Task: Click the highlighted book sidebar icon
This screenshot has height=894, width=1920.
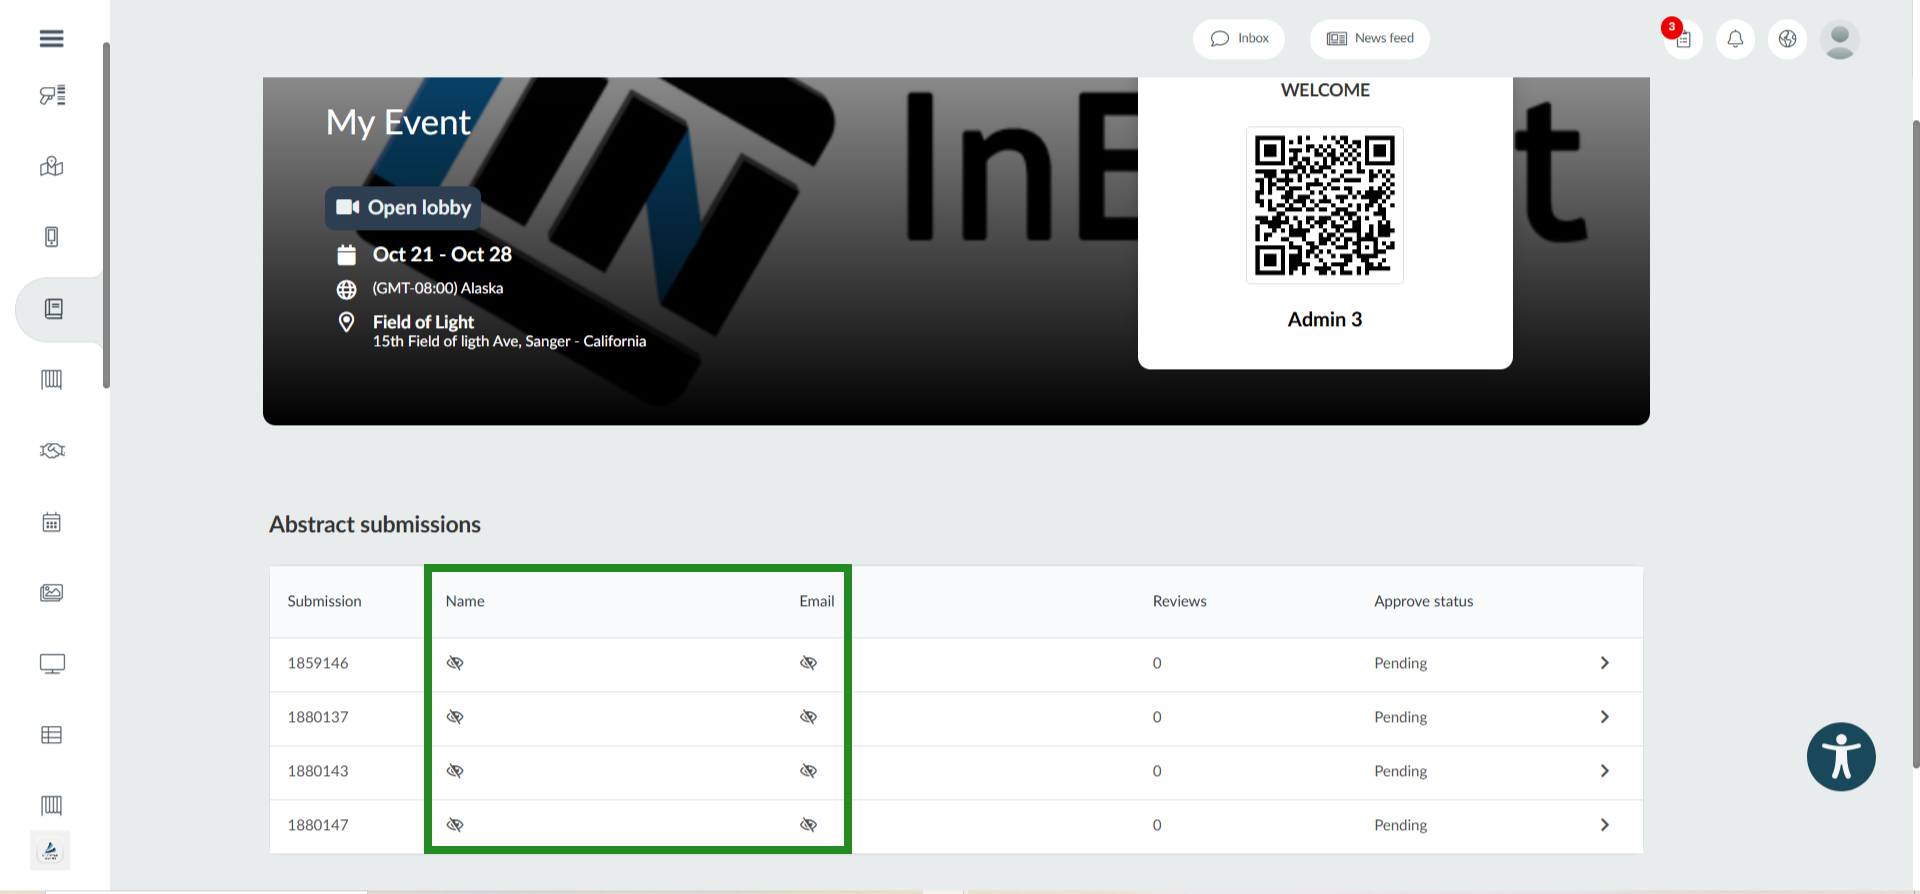Action: tap(54, 309)
